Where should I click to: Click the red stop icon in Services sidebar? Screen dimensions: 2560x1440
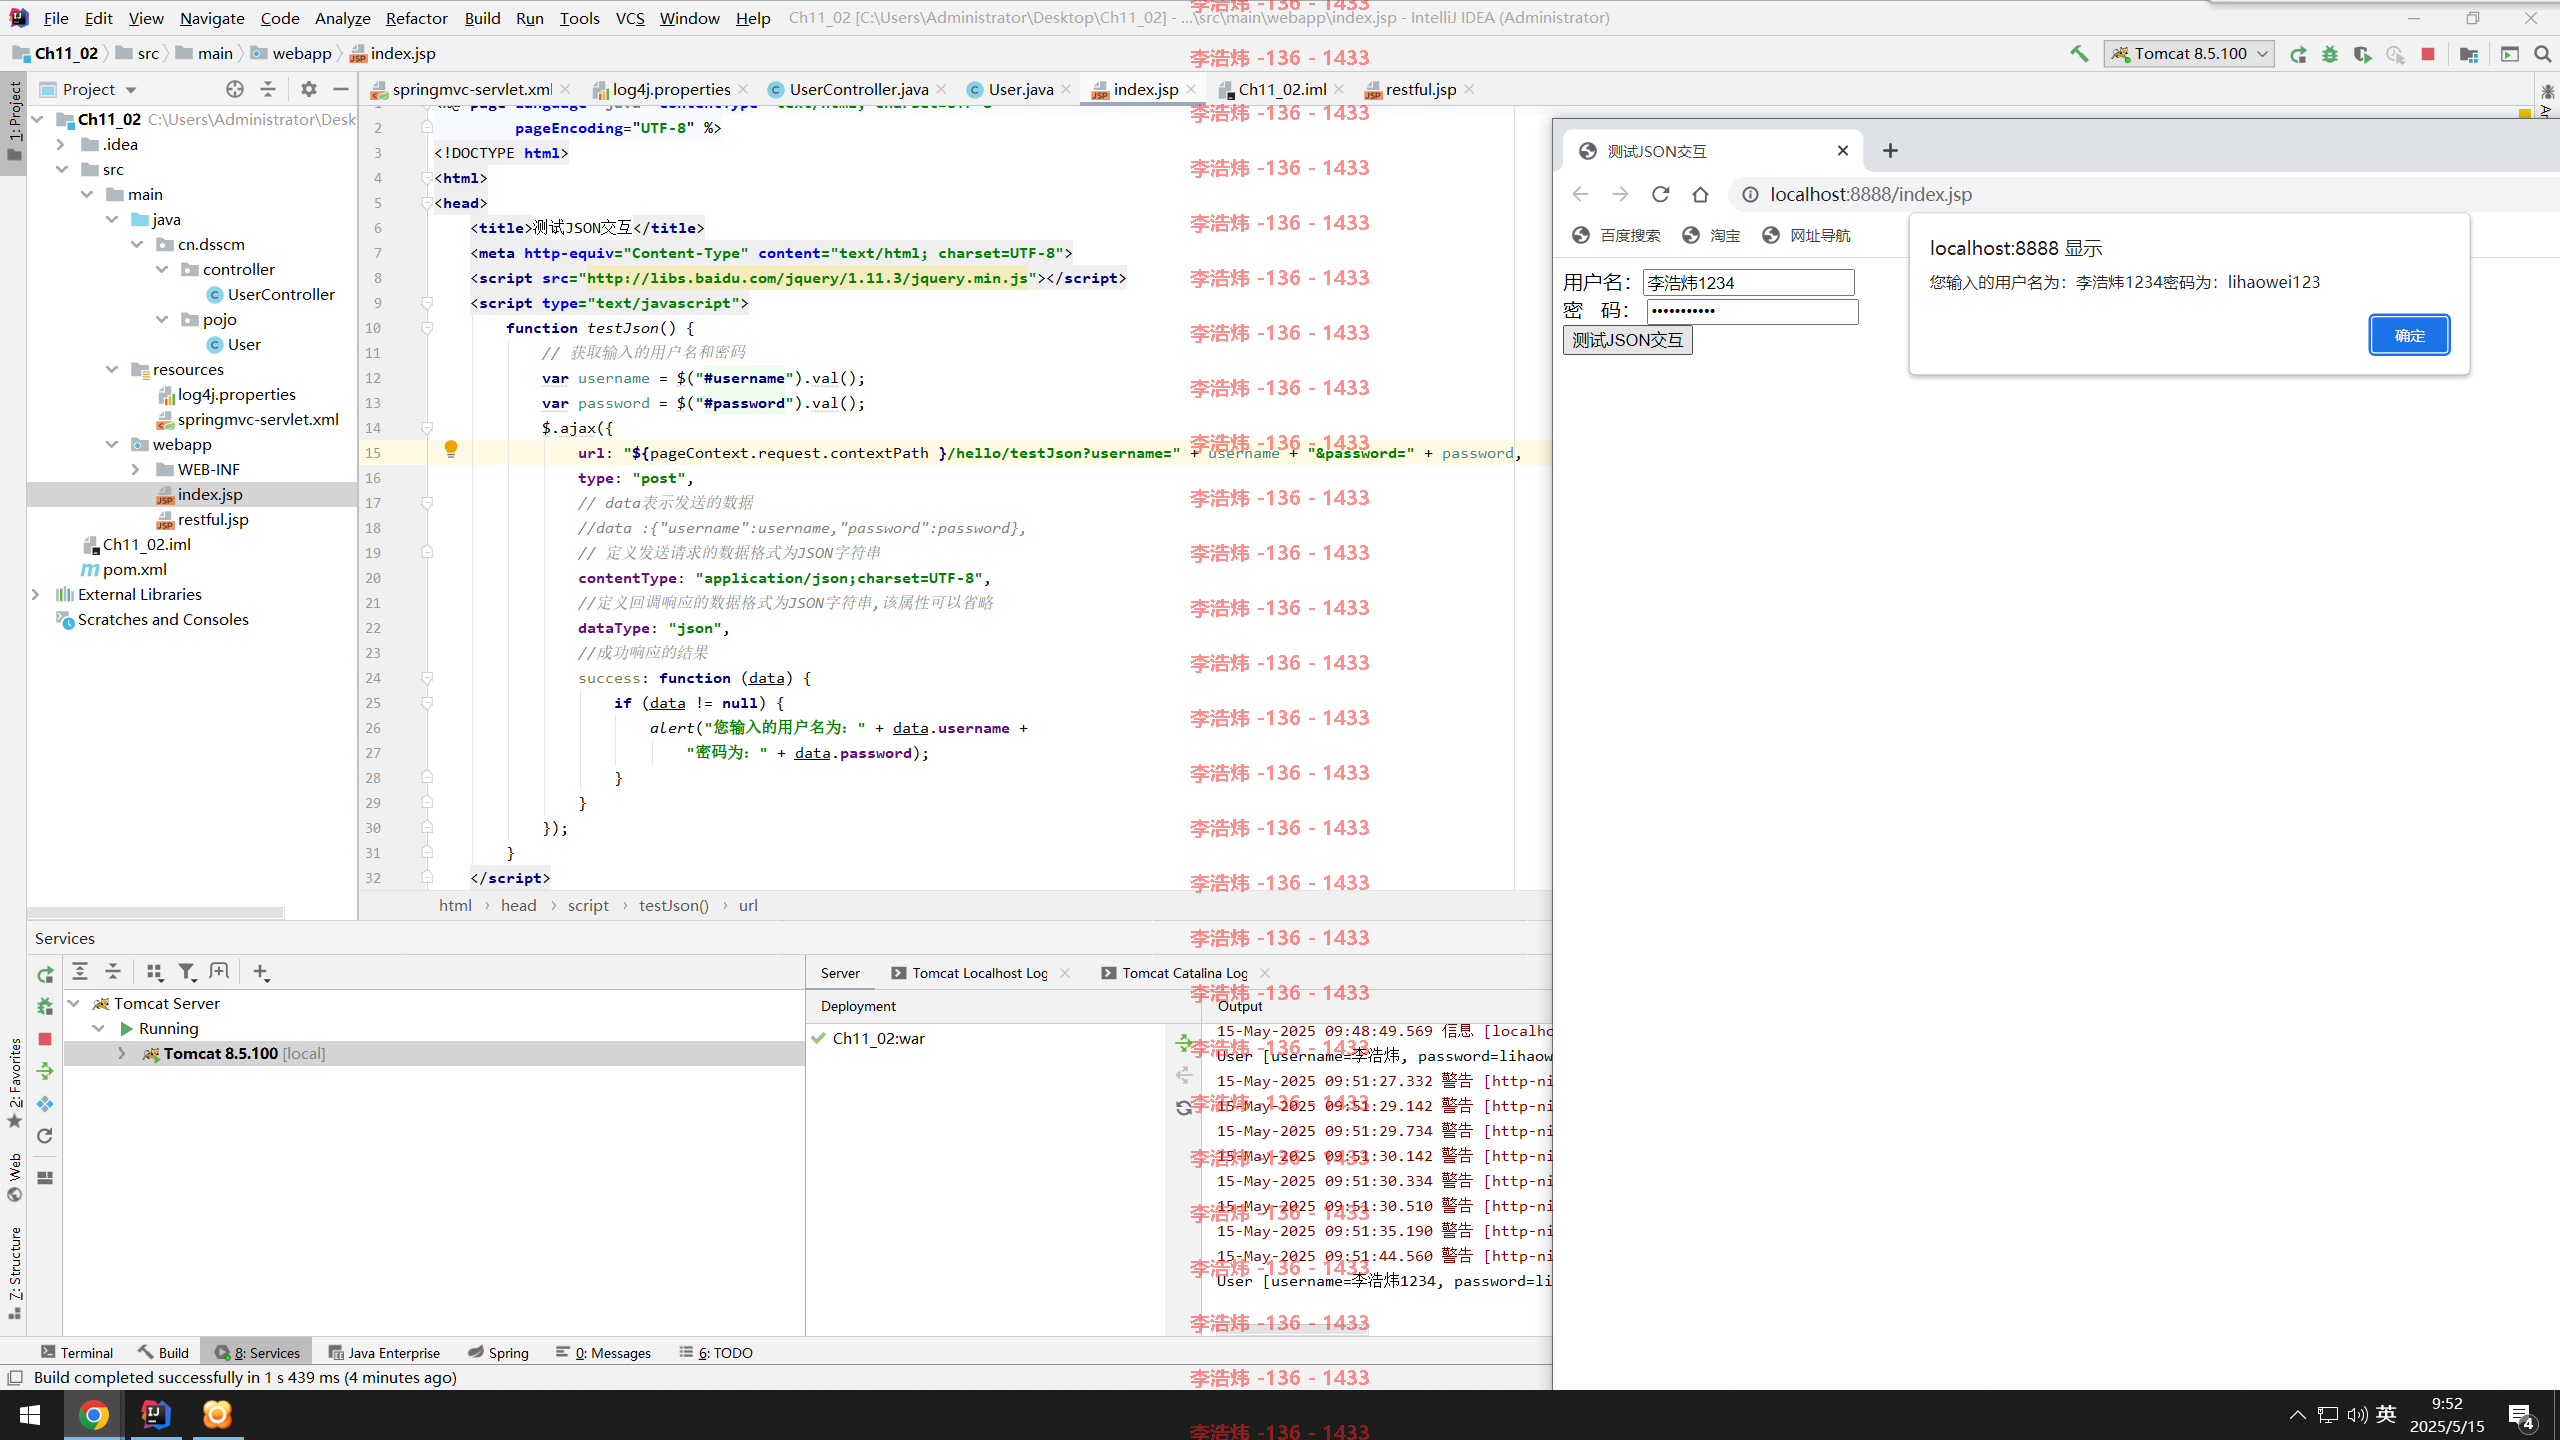pos(45,1039)
